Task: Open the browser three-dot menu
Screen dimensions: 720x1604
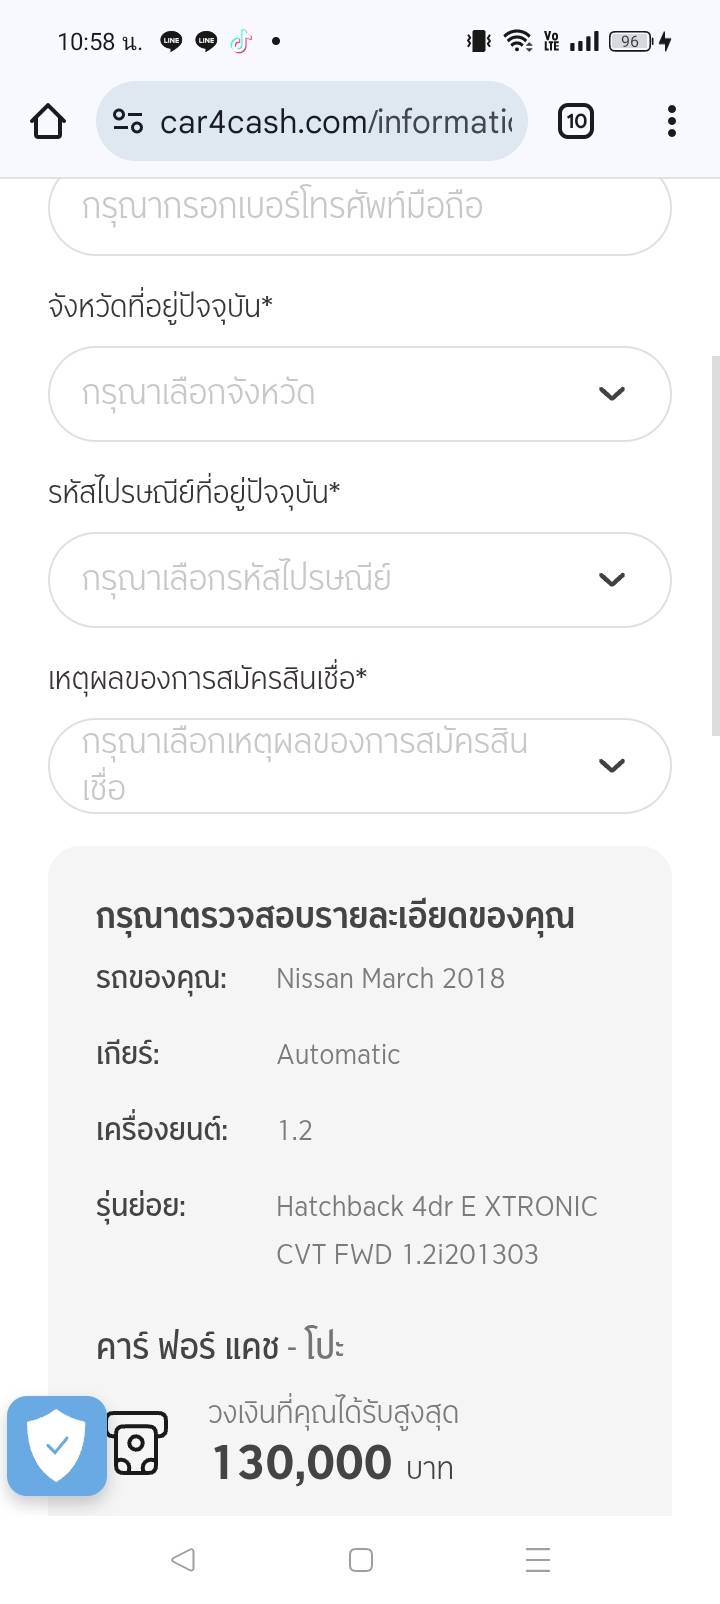Action: [671, 122]
